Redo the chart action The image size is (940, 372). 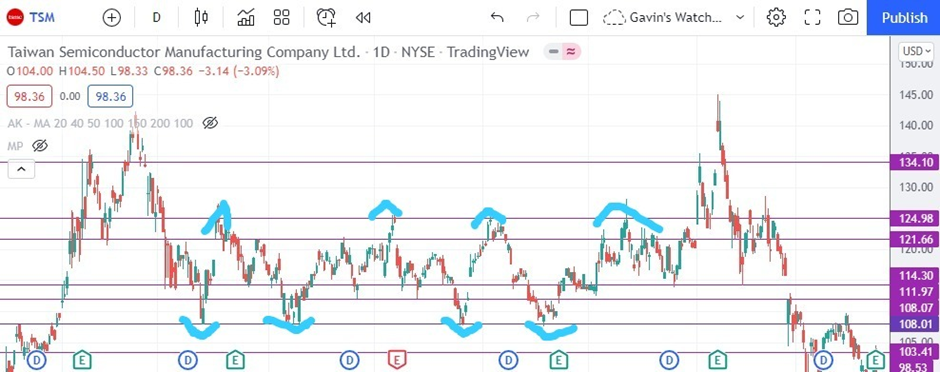(x=532, y=17)
